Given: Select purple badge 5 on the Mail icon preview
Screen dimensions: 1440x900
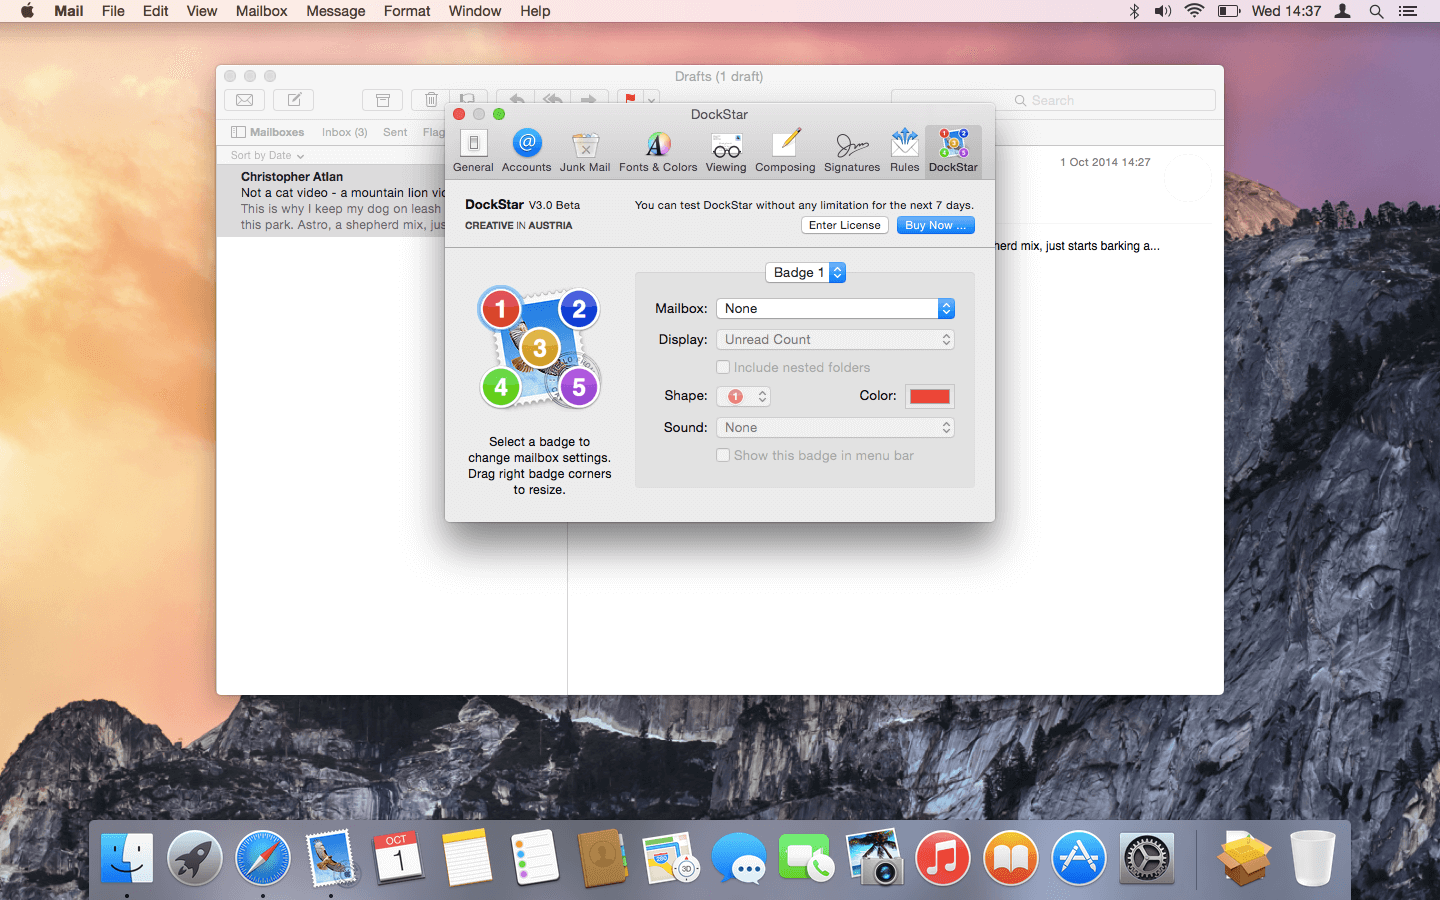Looking at the screenshot, I should [x=579, y=387].
